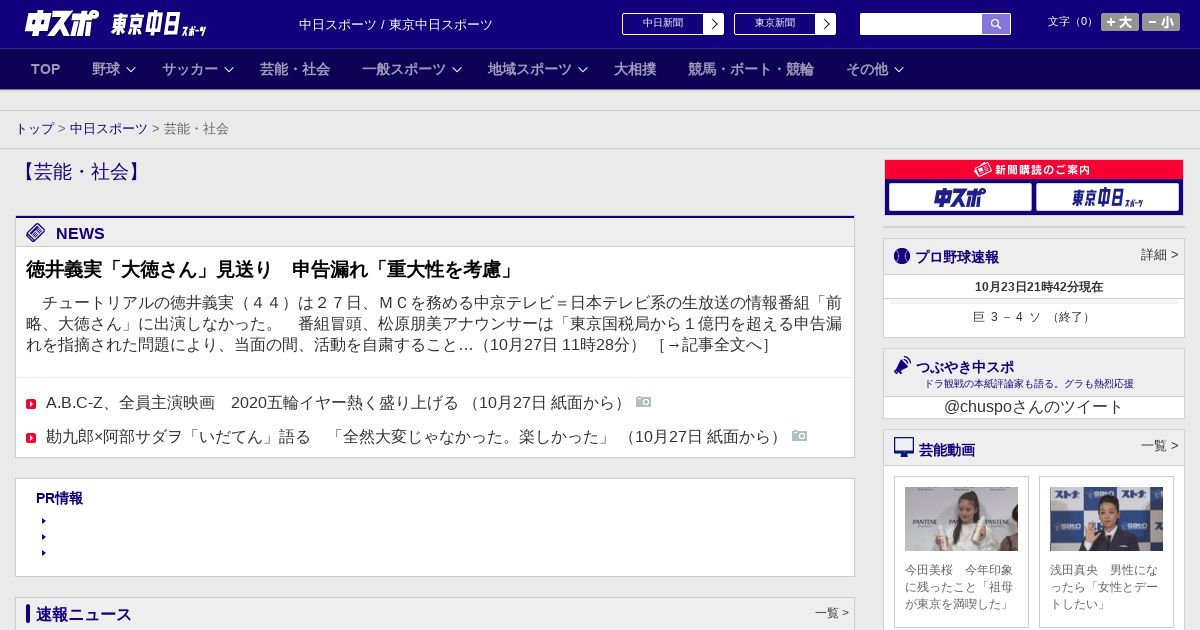
Task: Click 中日スポーツ breadcrumb link
Action: (109, 129)
